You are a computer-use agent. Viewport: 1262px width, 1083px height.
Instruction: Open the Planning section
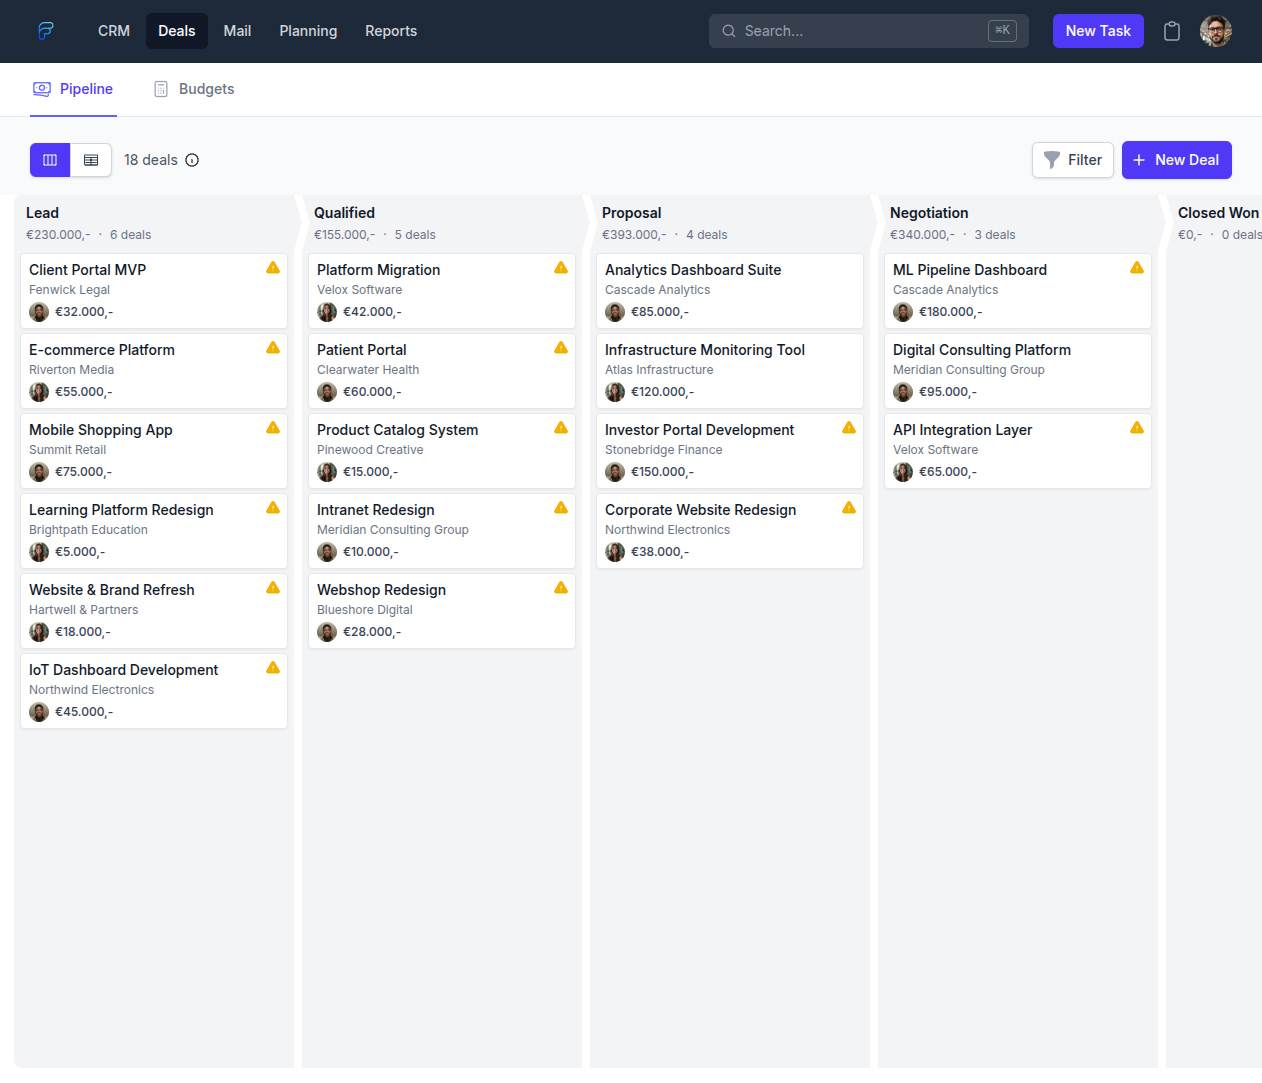[308, 31]
